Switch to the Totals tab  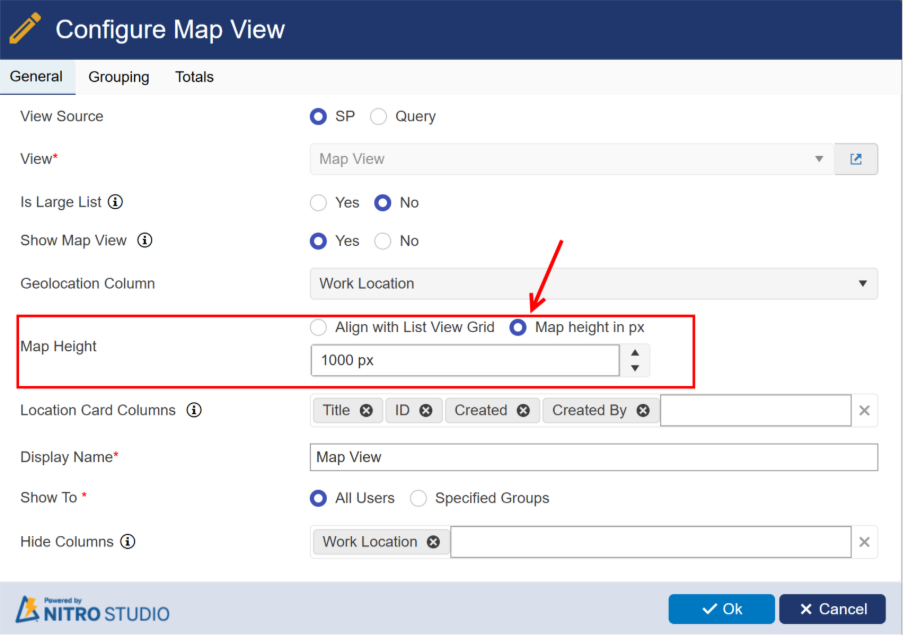194,77
